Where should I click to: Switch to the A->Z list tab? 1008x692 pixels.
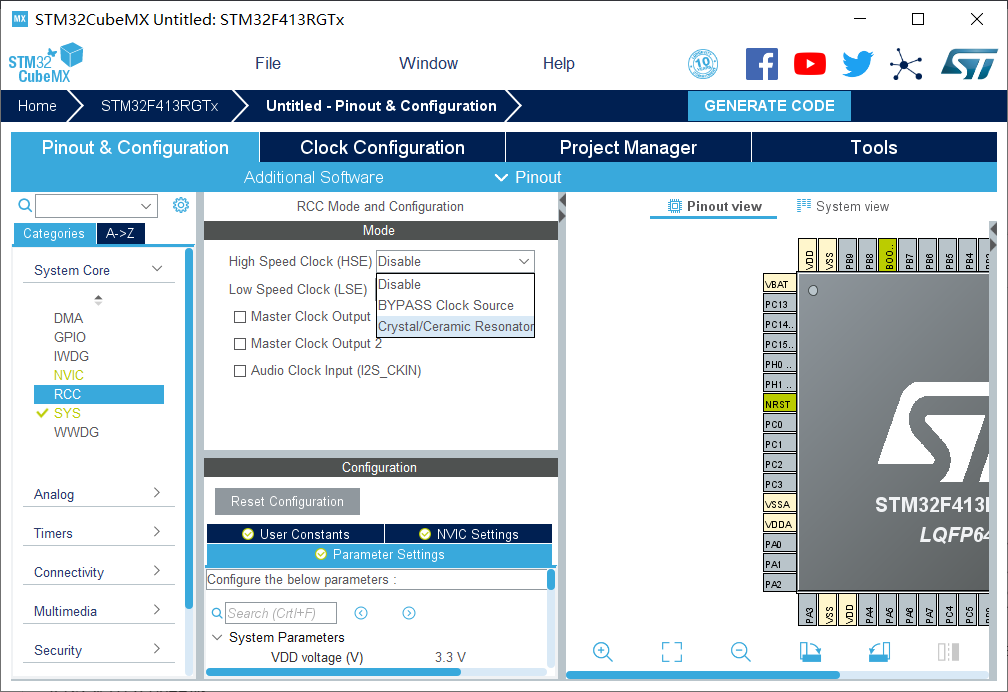120,233
